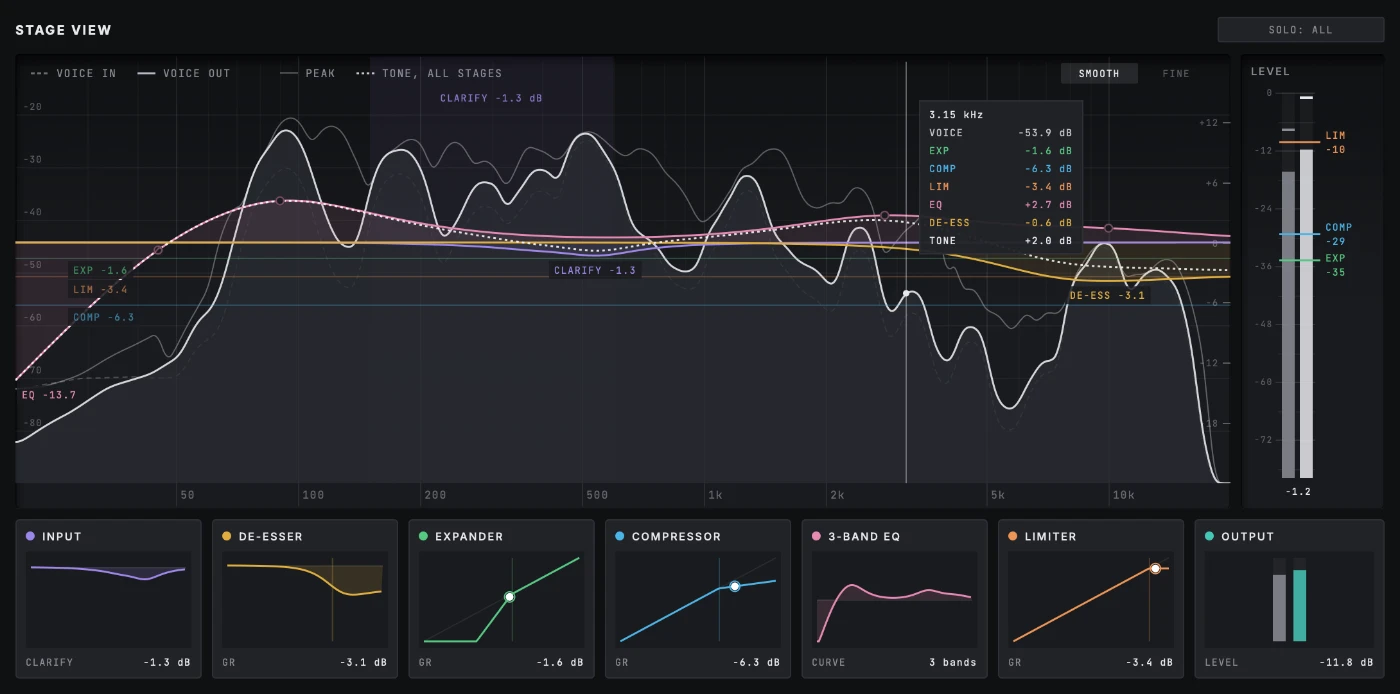
Task: Click the CLARIFY -1.3 dB header label
Action: [x=491, y=99]
